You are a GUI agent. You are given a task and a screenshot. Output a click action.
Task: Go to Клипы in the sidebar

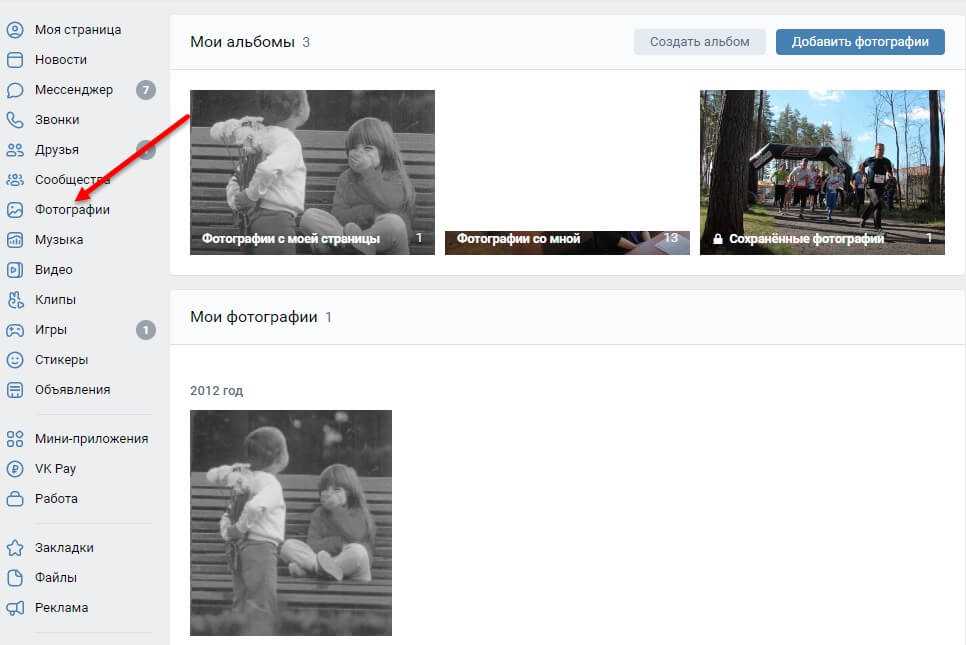[55, 300]
